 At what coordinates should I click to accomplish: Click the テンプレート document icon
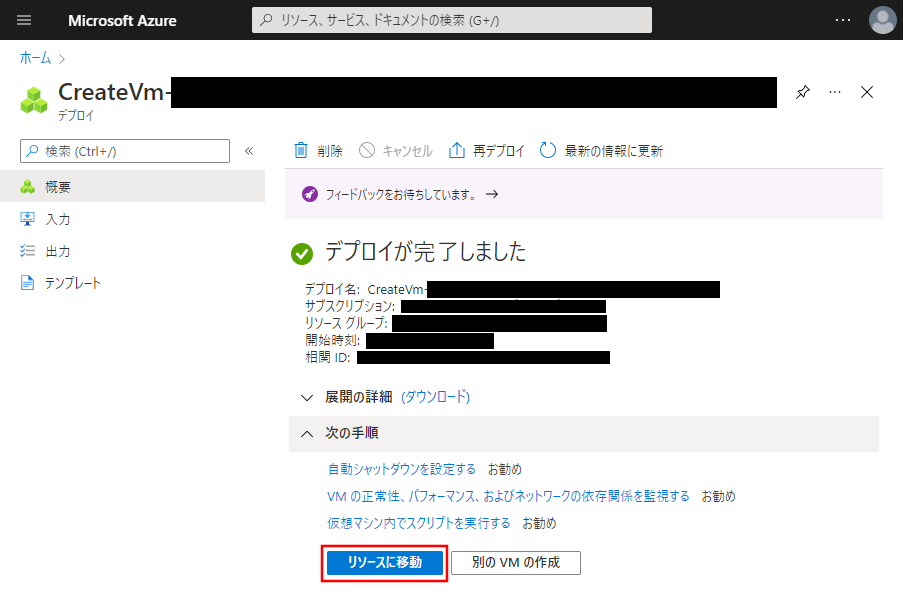pyautogui.click(x=27, y=283)
